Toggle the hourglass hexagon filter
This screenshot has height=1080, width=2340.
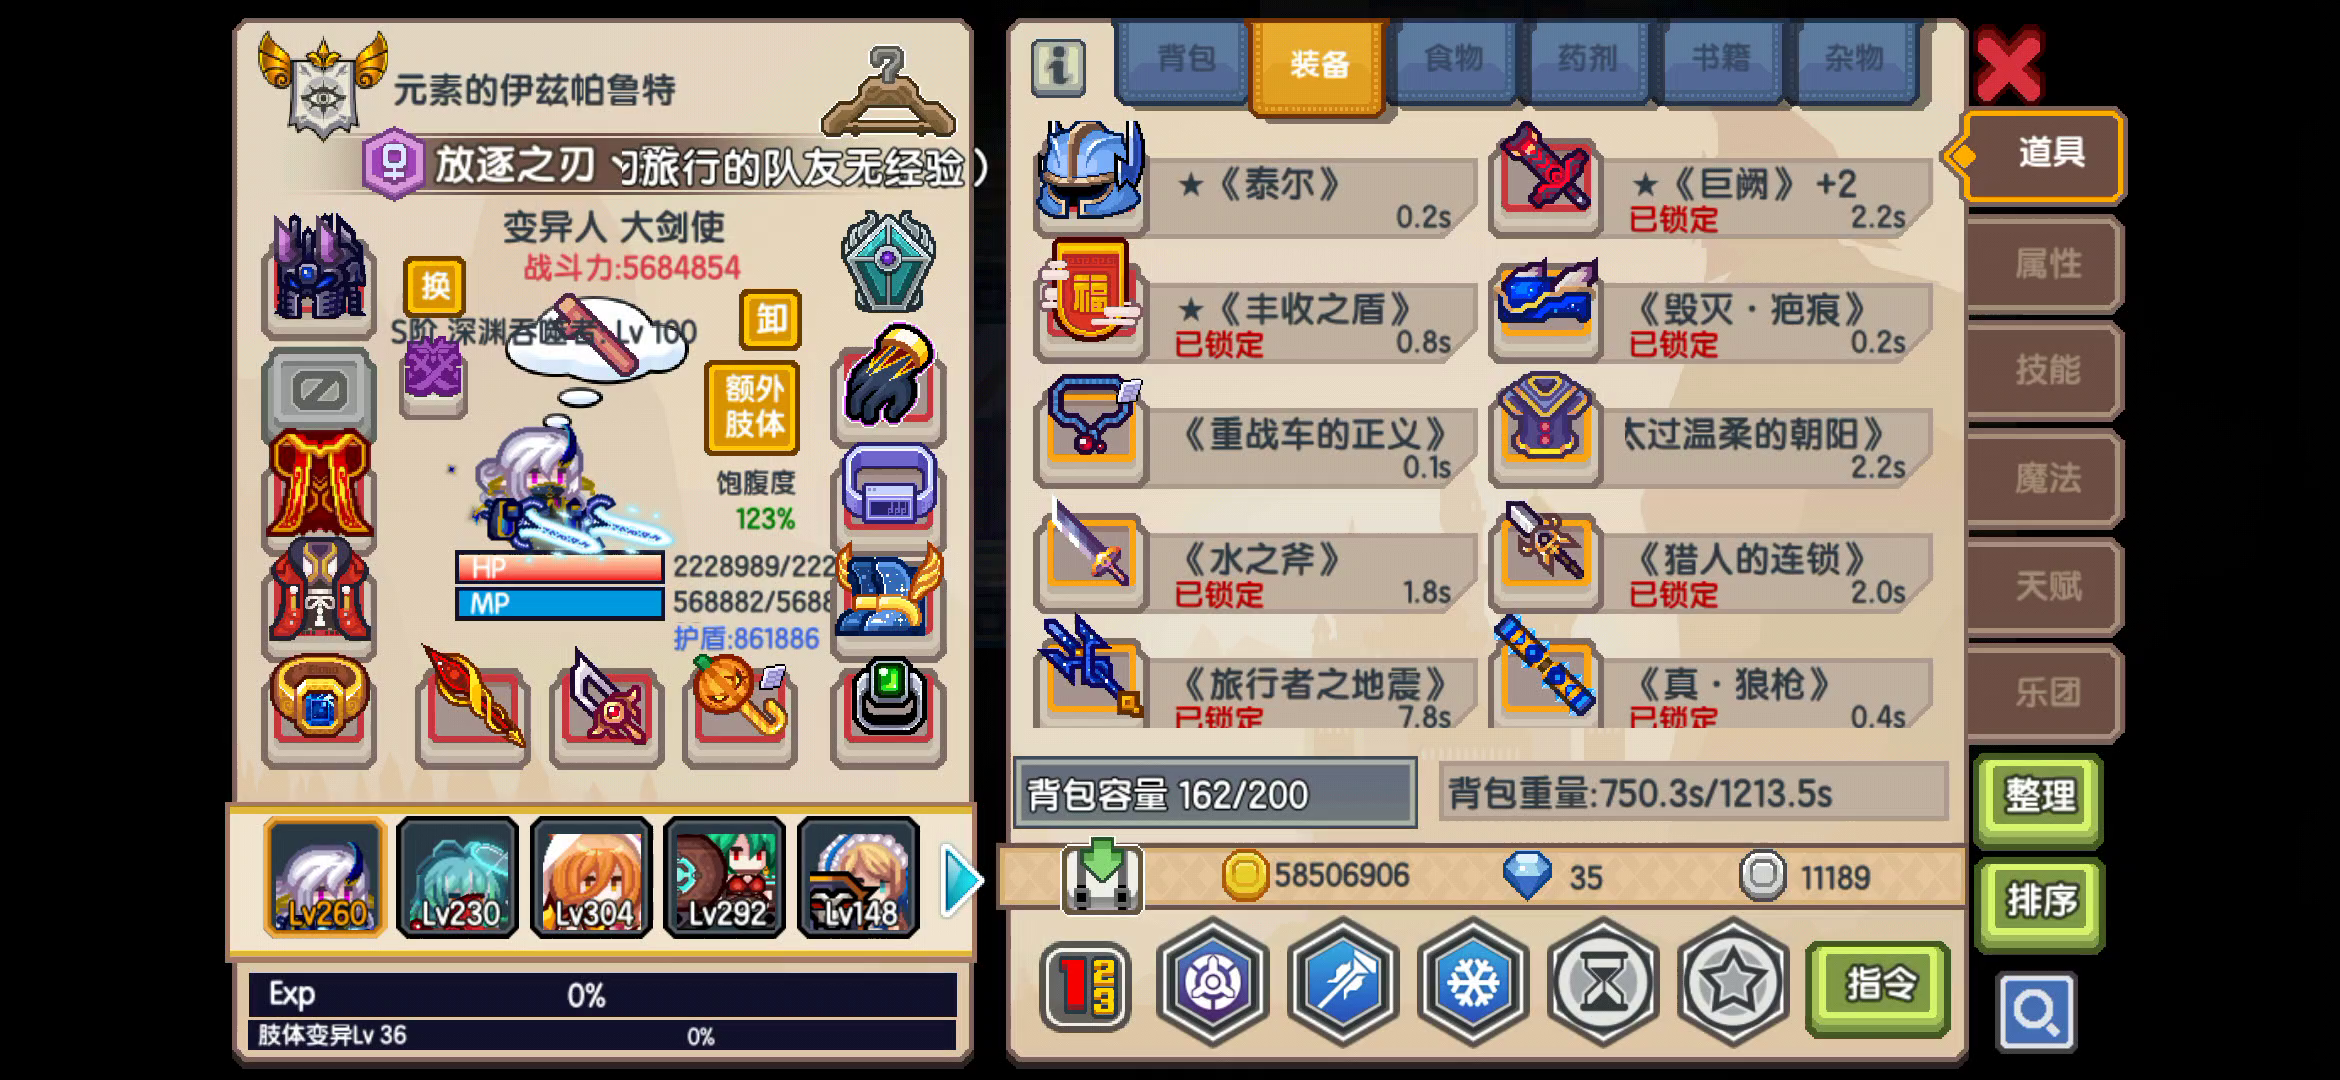pos(1603,981)
